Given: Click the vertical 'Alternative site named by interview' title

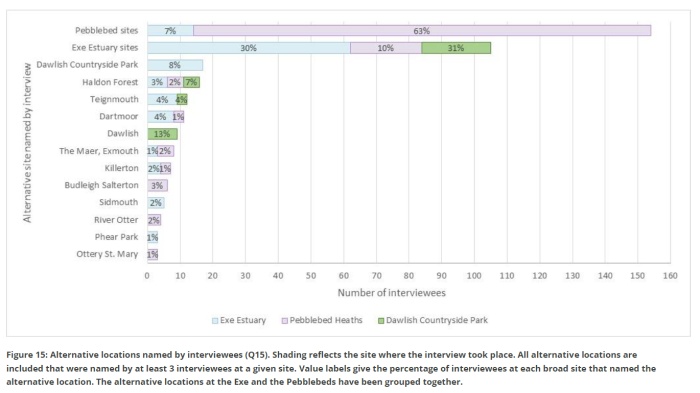Looking at the screenshot, I should 27,142.
